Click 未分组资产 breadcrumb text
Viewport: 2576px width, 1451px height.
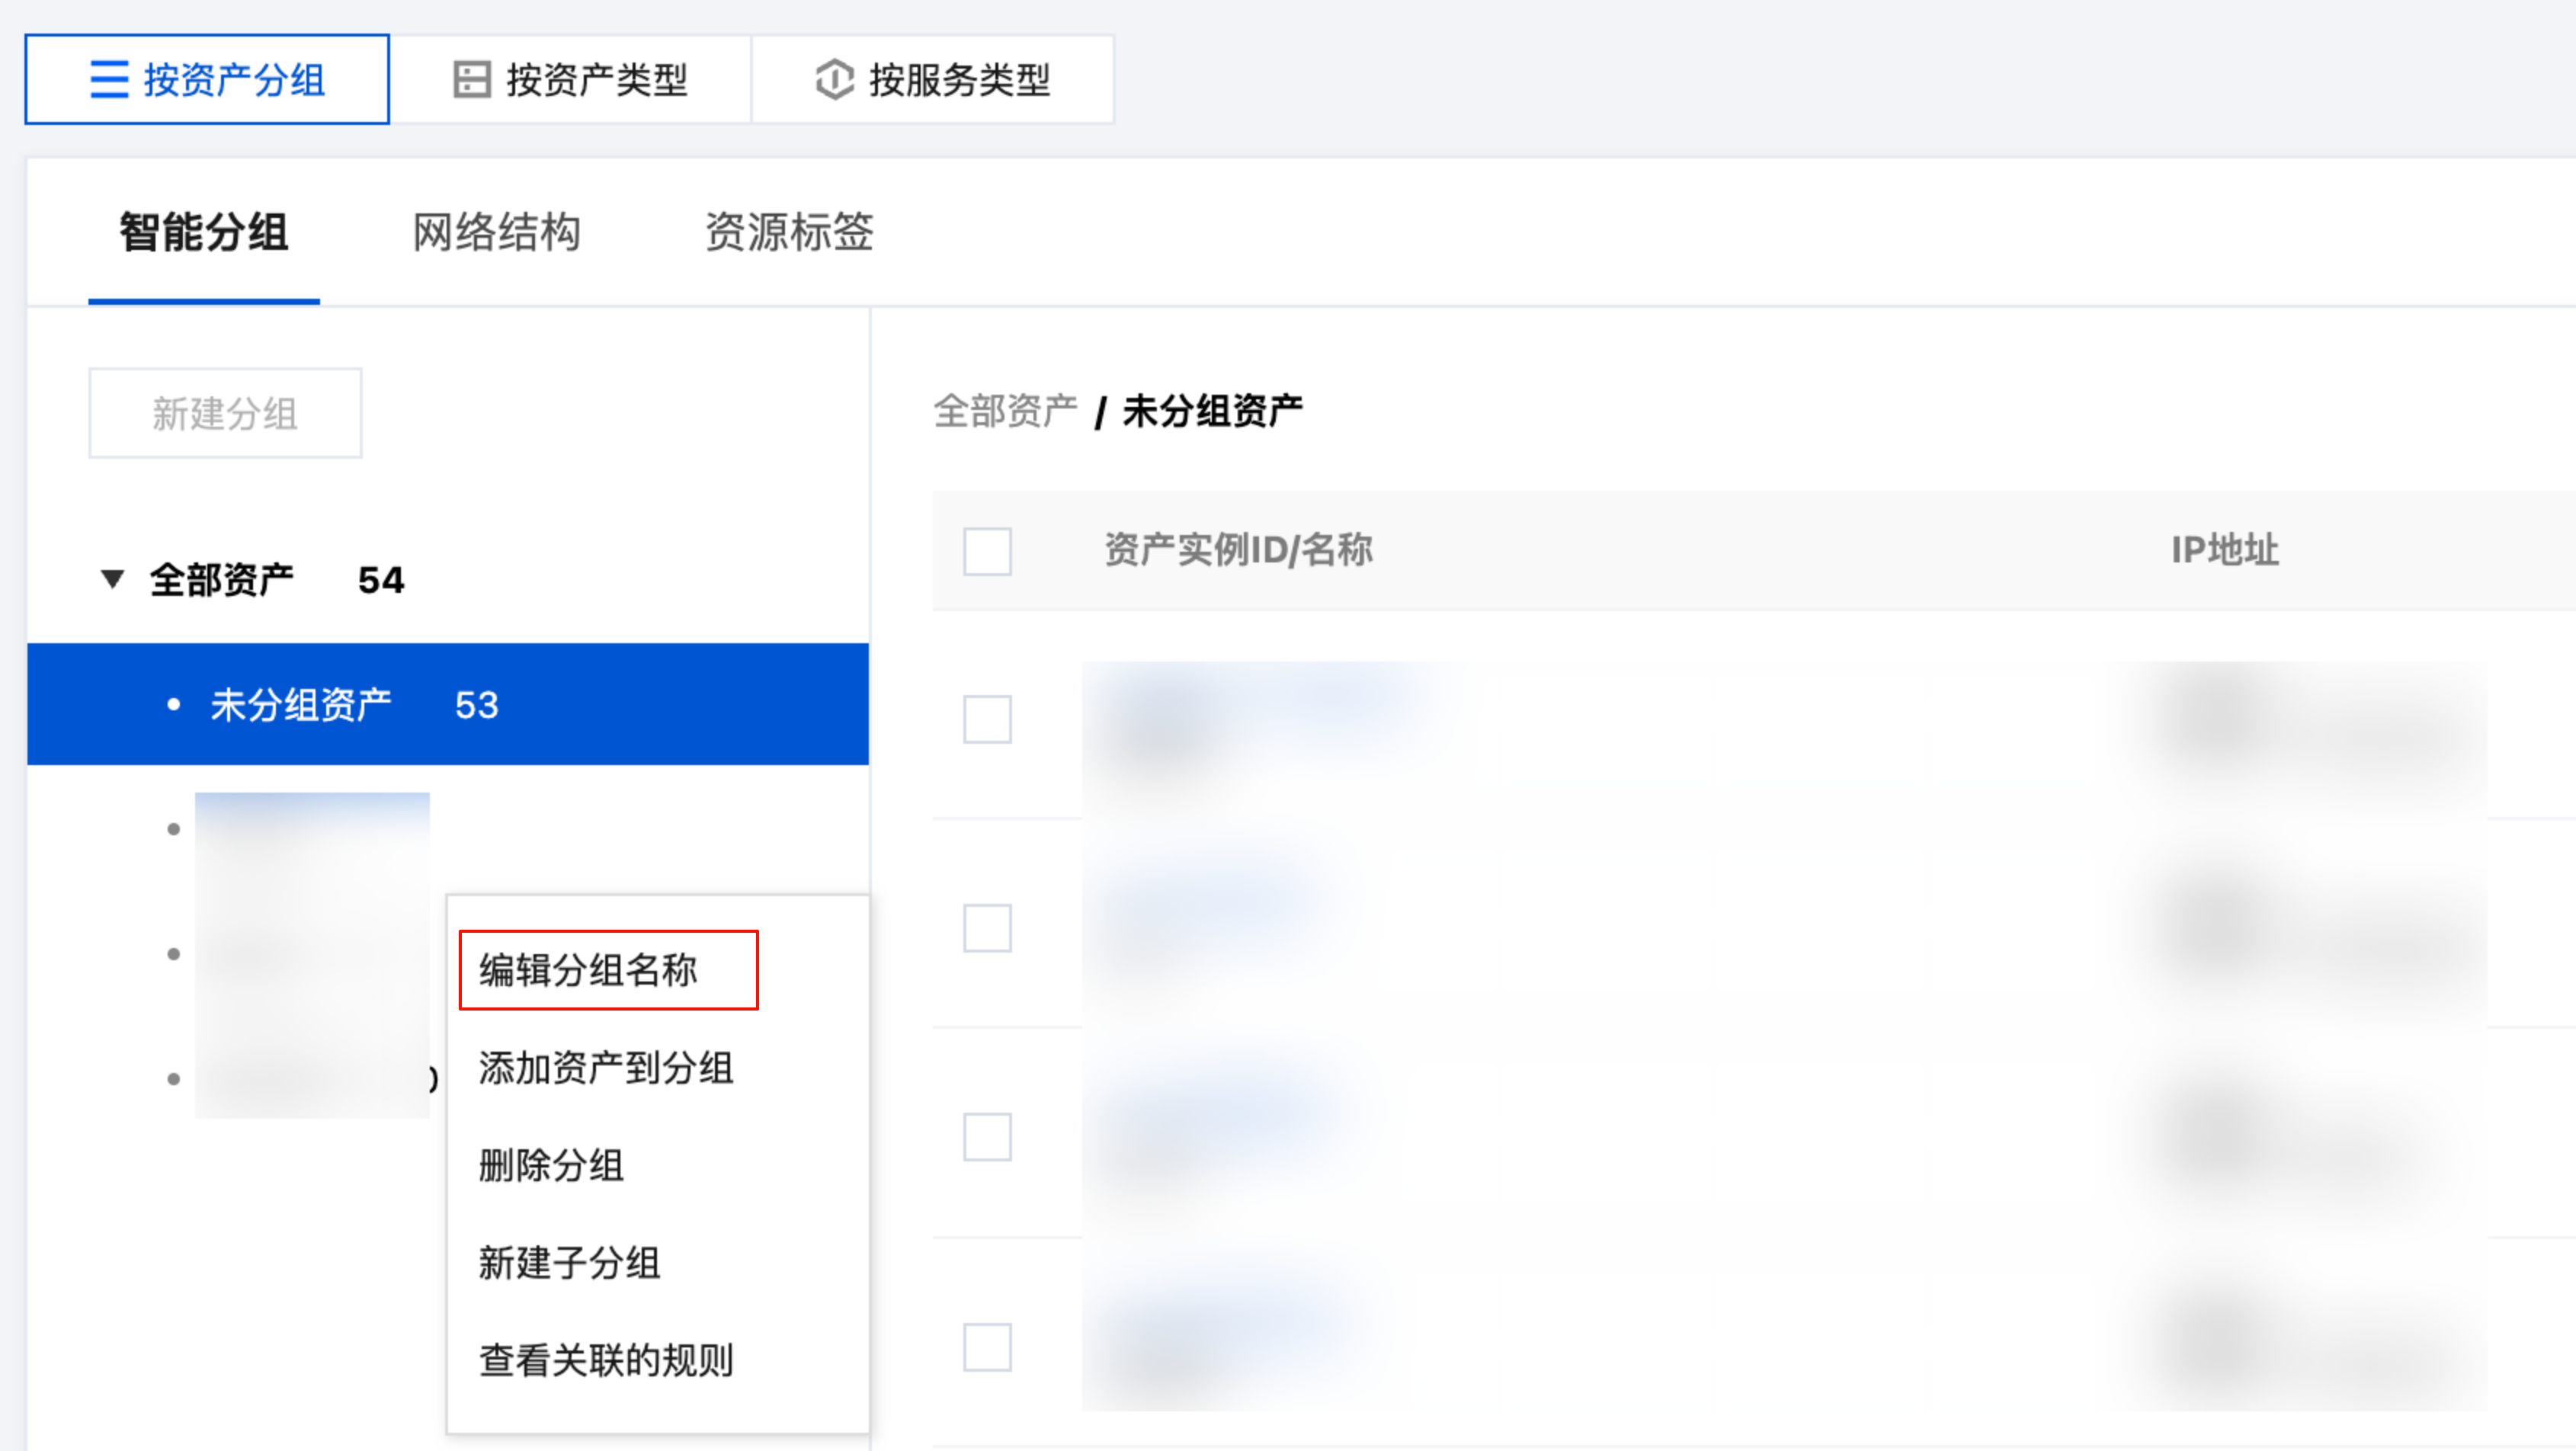pos(1212,411)
